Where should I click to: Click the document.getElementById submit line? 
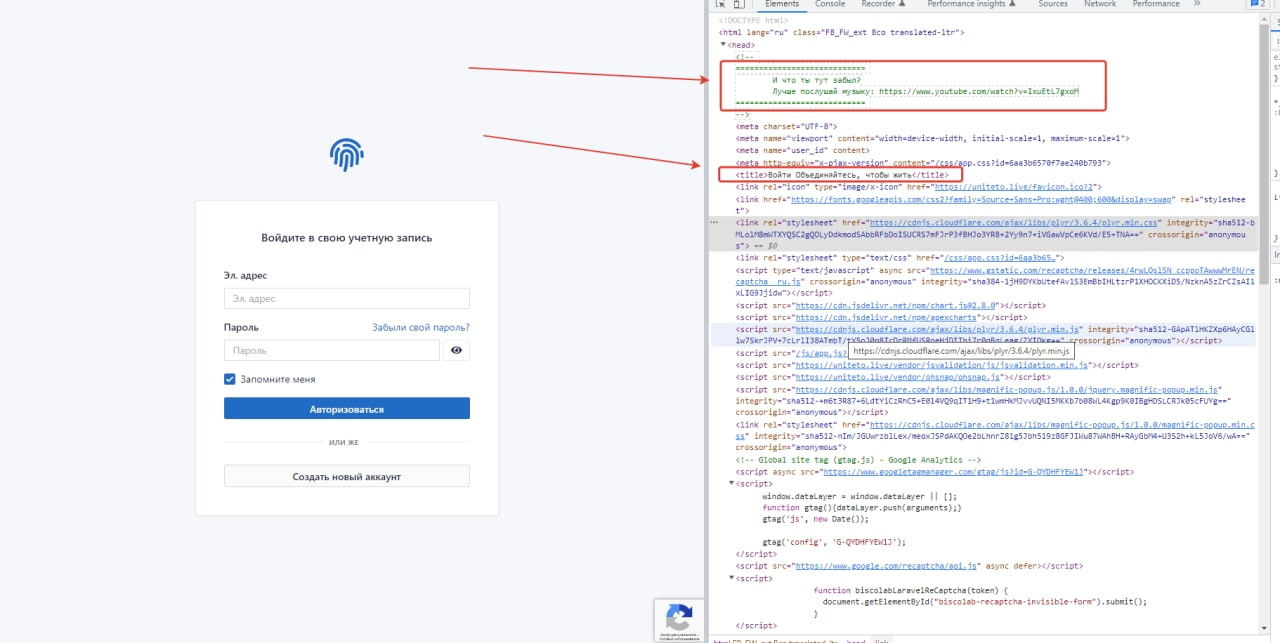pyautogui.click(x=985, y=602)
